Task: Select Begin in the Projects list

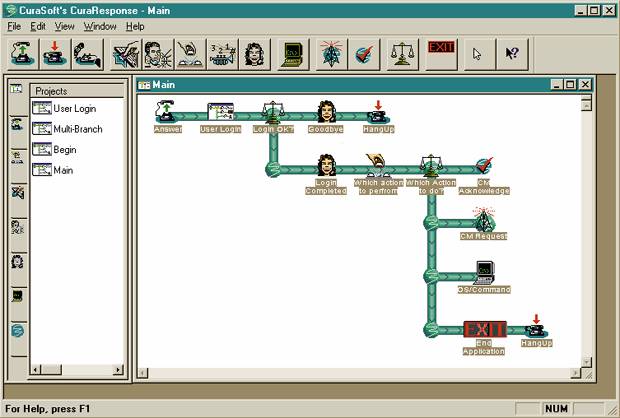Action: pyautogui.click(x=64, y=150)
